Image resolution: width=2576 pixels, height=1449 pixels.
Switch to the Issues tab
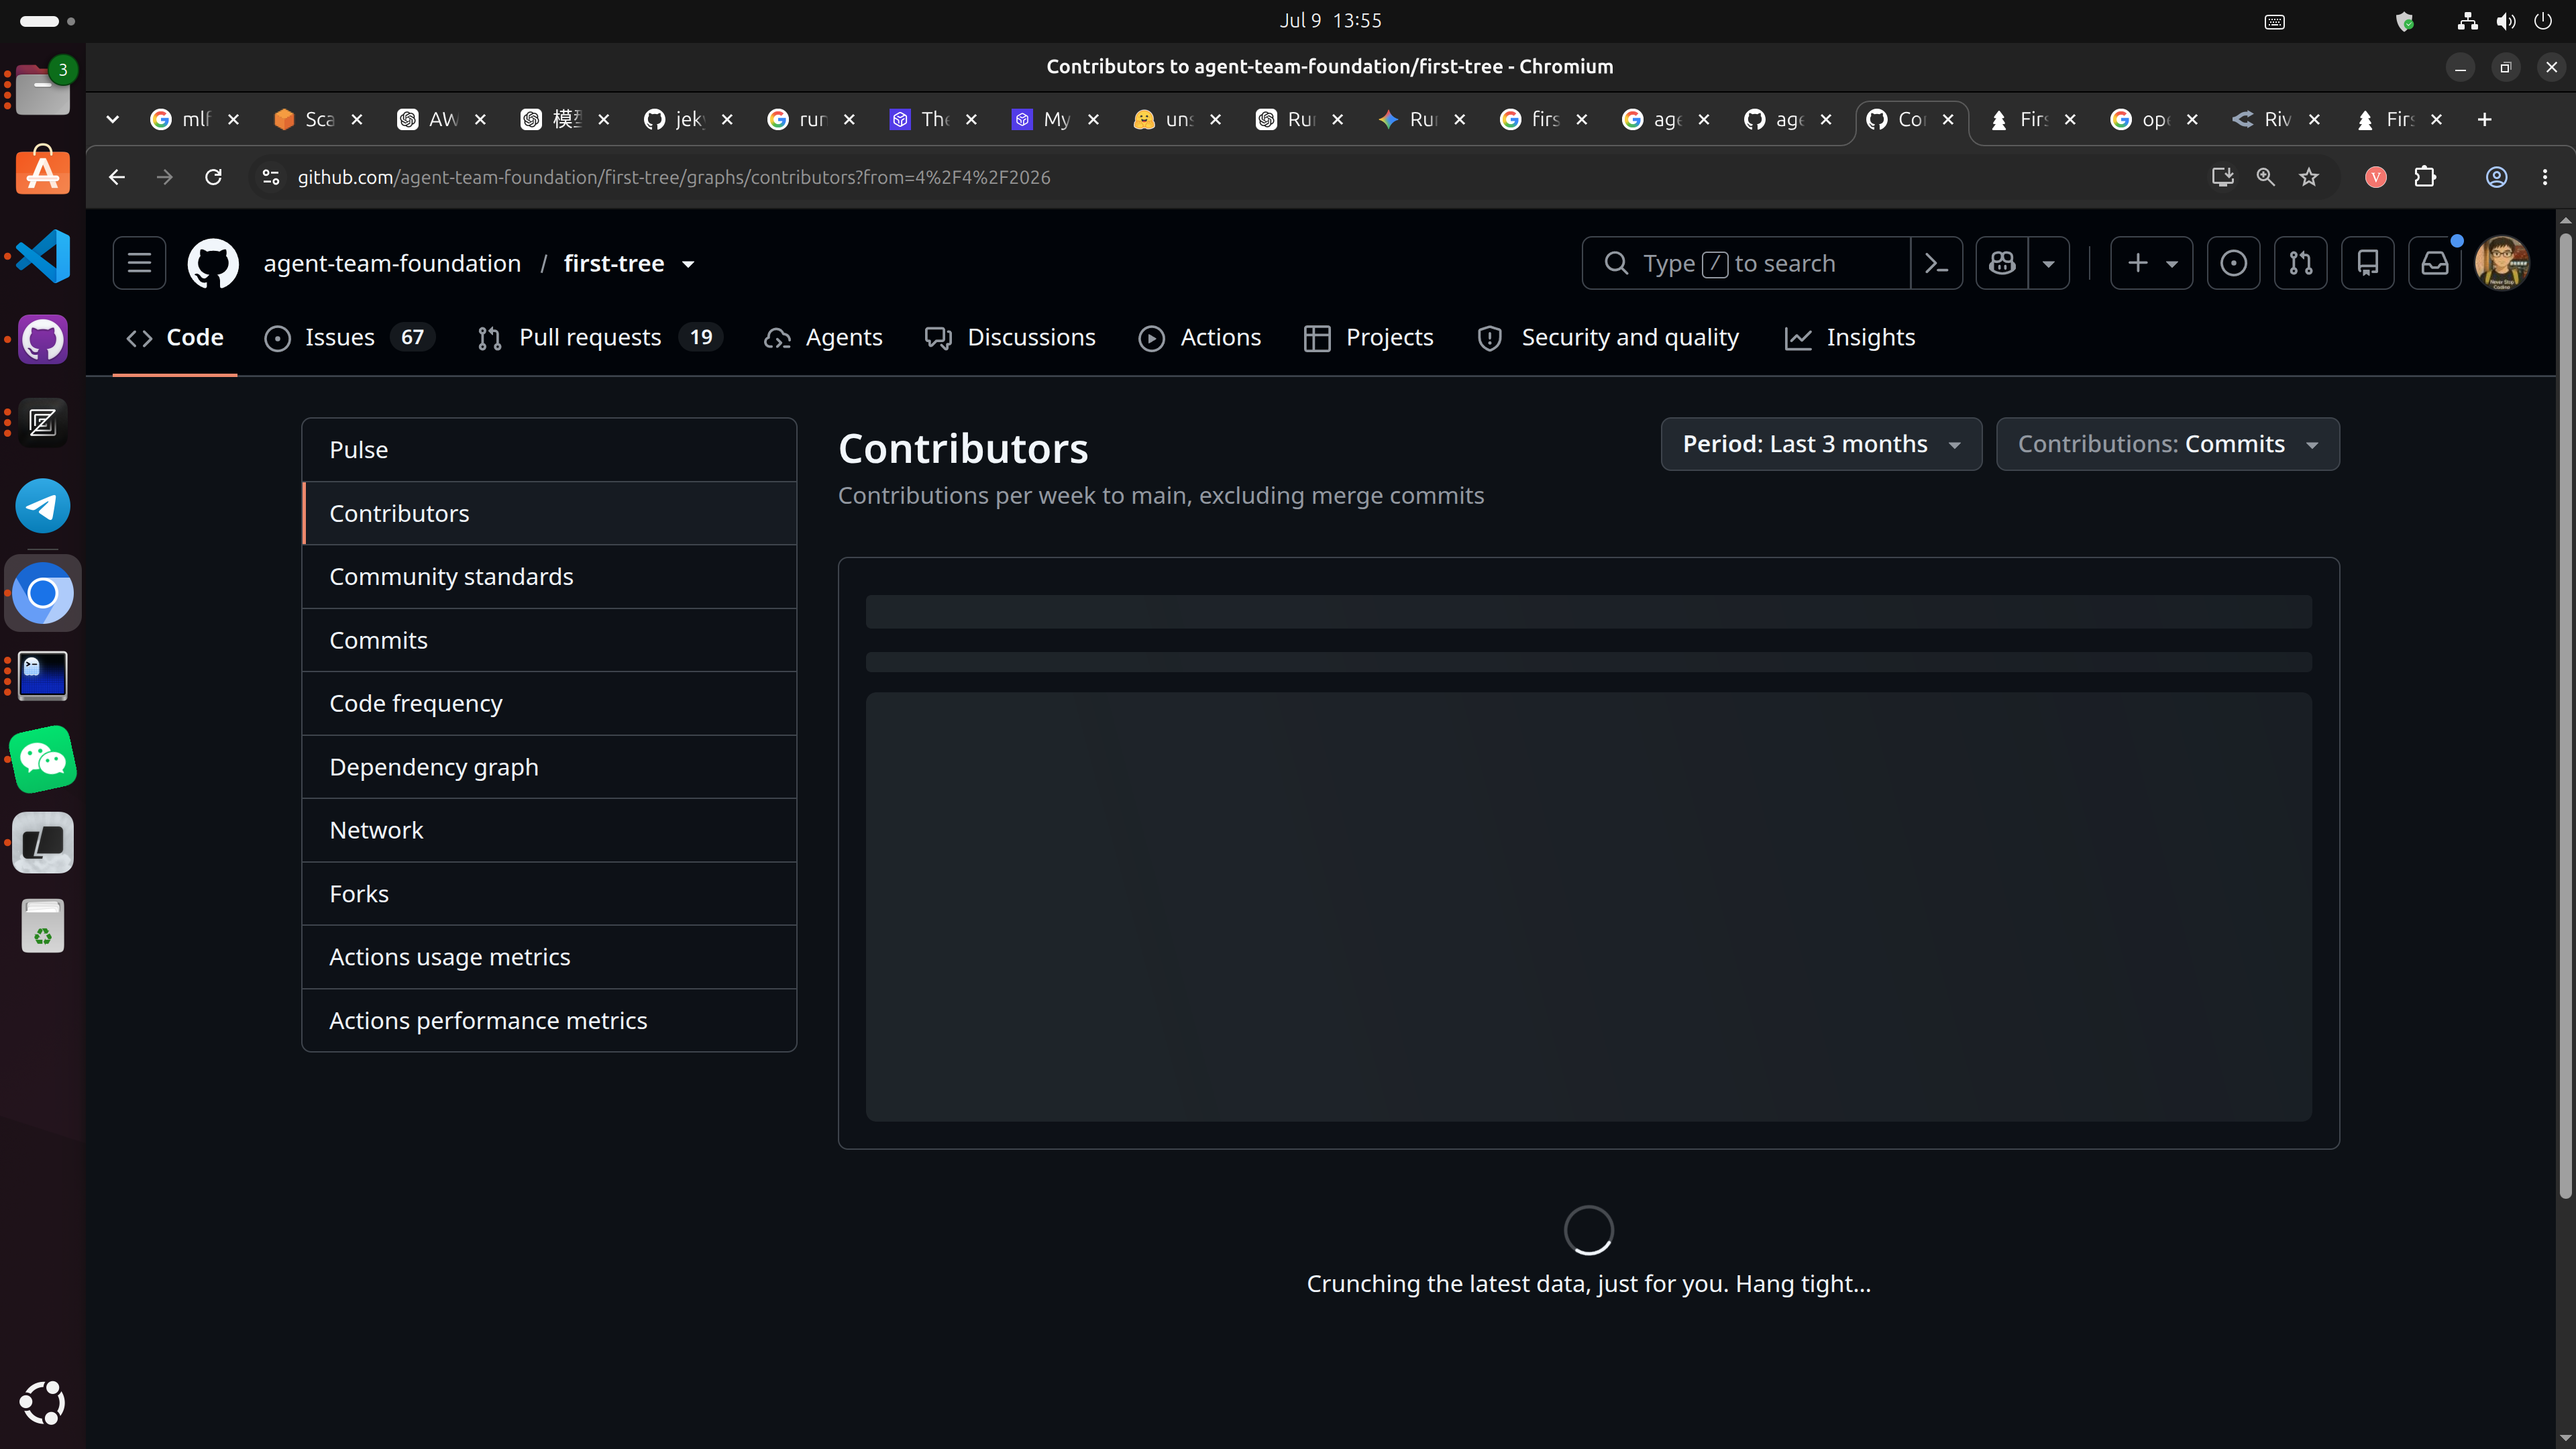click(349, 337)
